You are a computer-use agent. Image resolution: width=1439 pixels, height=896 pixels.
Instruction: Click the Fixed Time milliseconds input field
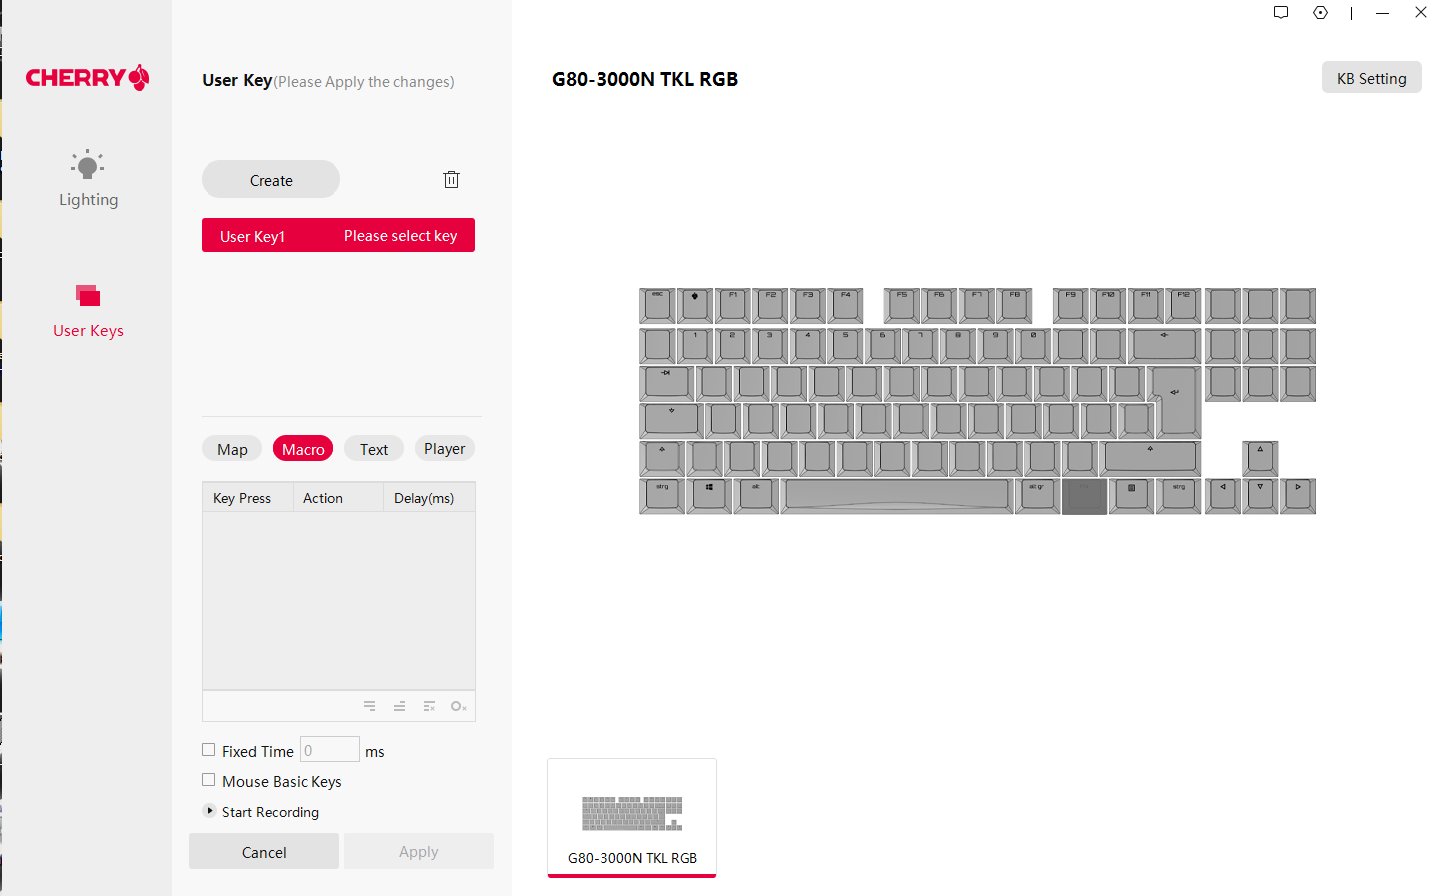point(330,750)
